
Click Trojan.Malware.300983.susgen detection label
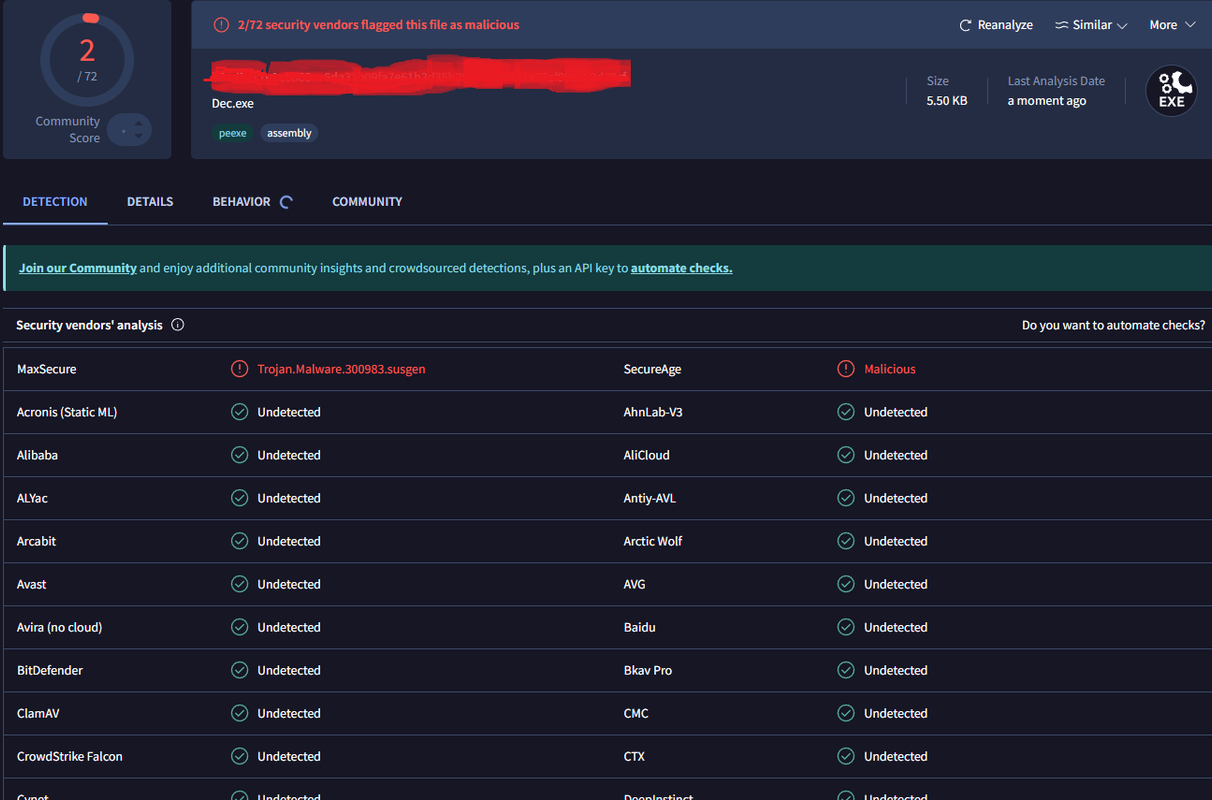[x=342, y=369]
